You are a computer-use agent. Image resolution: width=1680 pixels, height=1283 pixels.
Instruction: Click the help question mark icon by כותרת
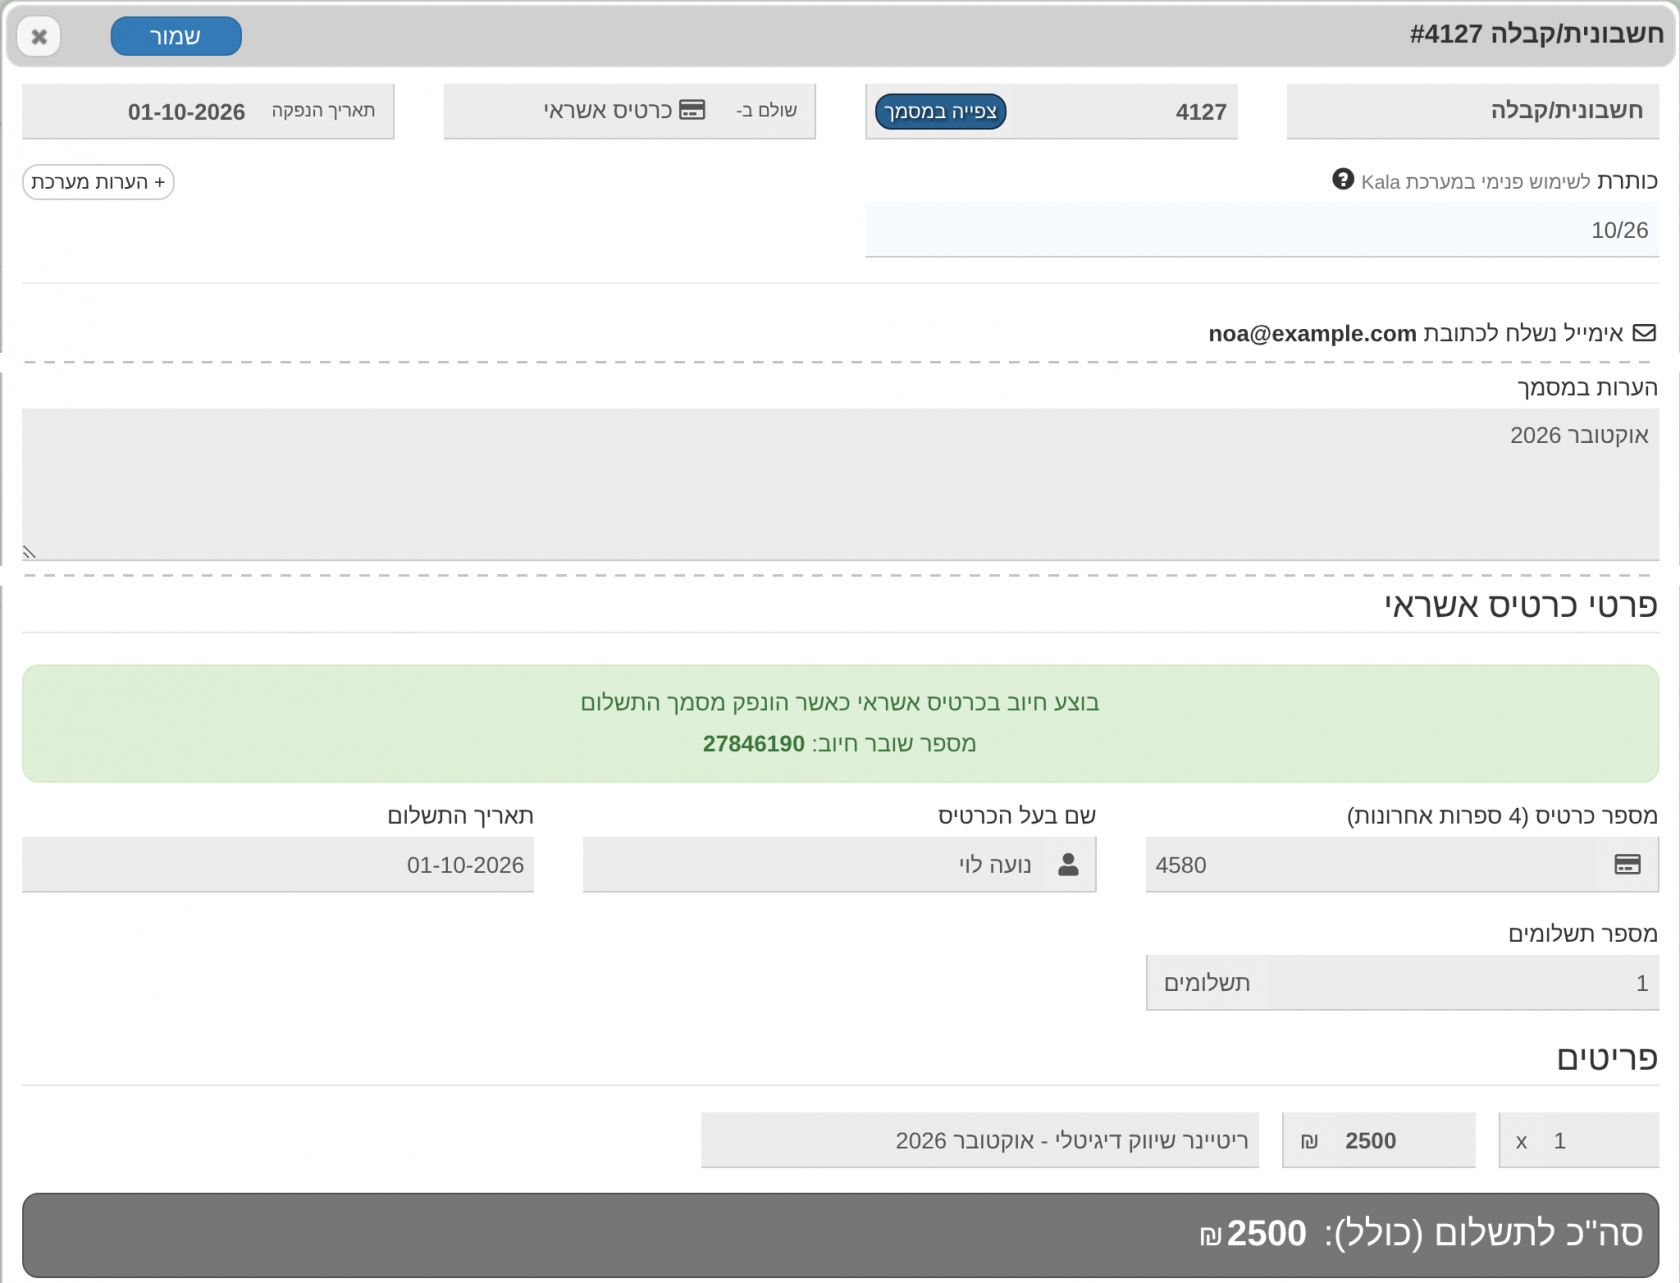1343,179
